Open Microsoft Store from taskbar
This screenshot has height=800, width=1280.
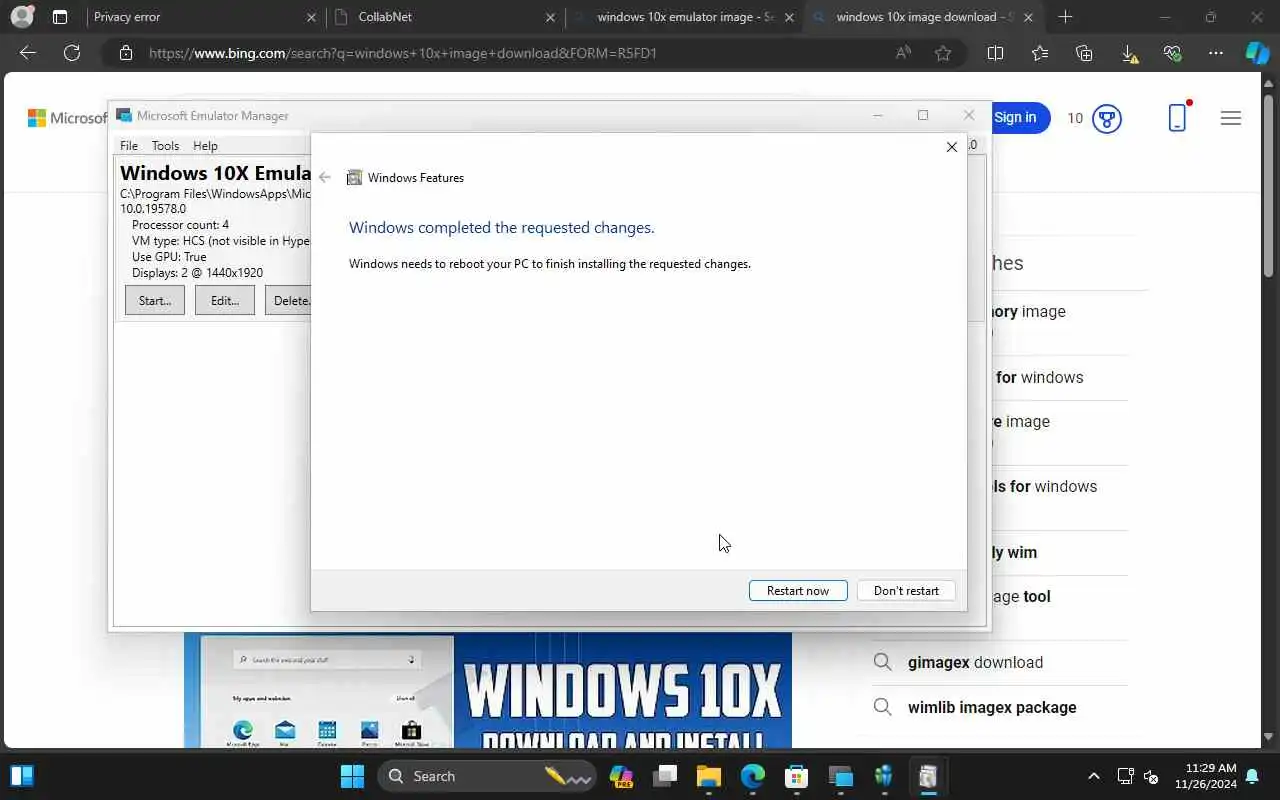click(x=796, y=776)
